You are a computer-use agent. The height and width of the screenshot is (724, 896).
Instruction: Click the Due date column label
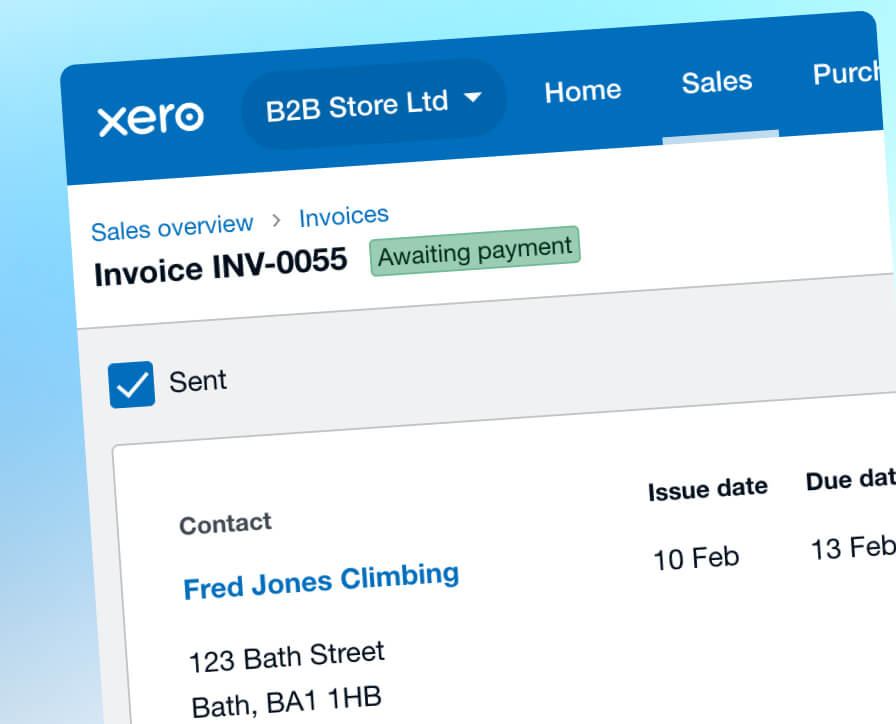click(850, 481)
